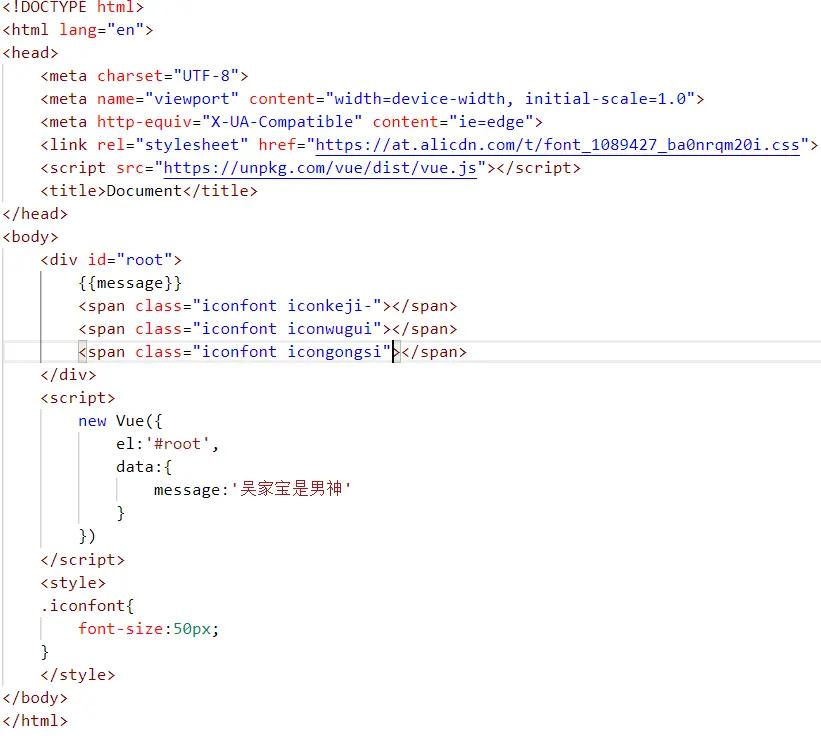Open the alicdn font CSS link
The image size is (821, 736).
[x=558, y=144]
